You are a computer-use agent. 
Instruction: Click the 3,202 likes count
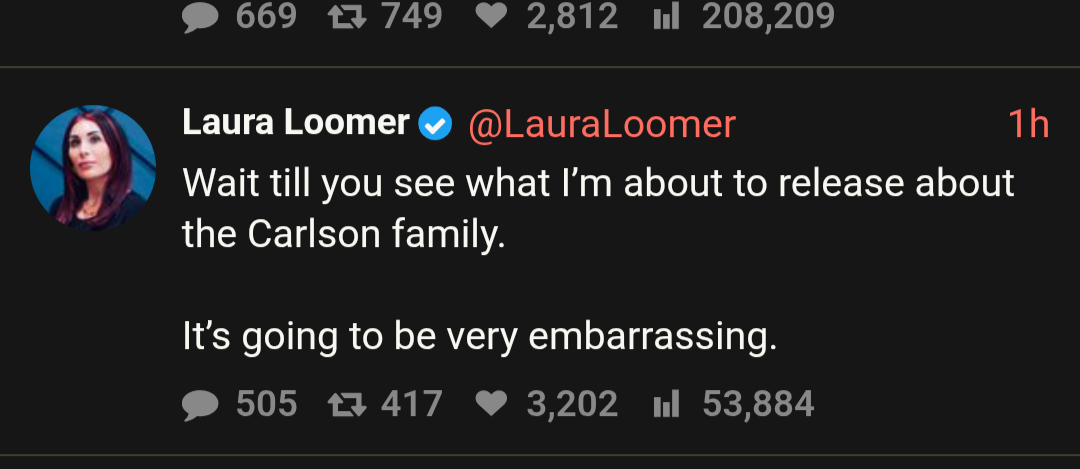(572, 404)
